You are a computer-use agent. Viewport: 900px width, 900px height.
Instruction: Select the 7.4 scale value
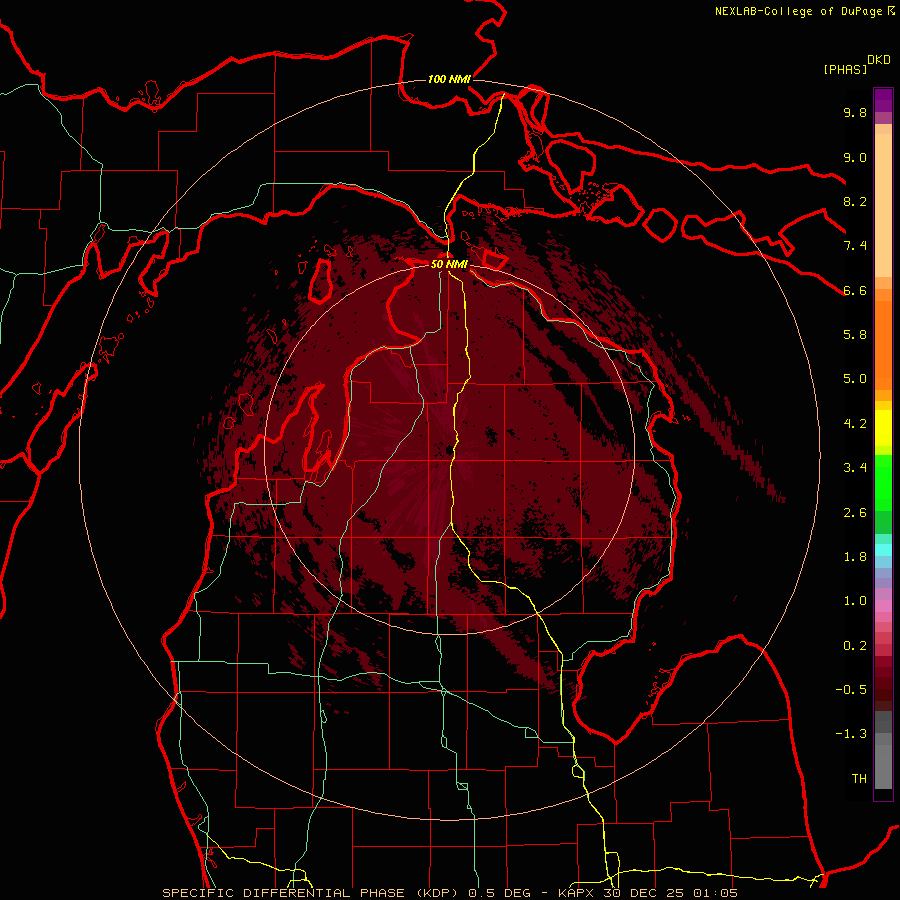point(855,246)
